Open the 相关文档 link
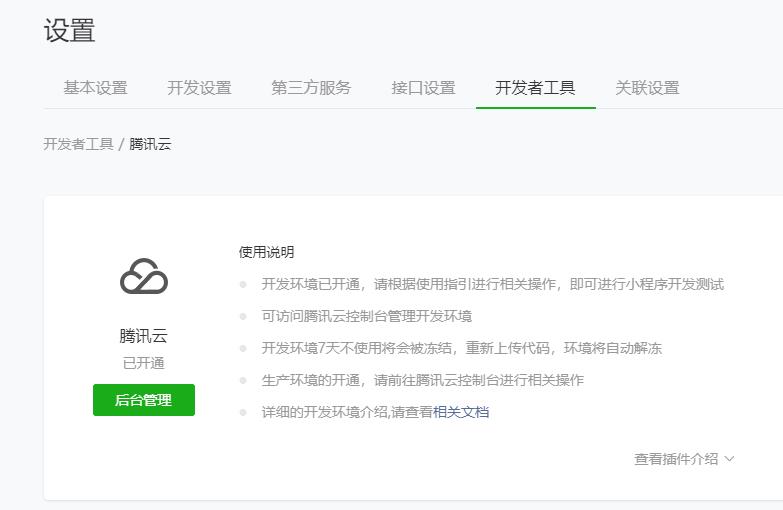 pyautogui.click(x=461, y=412)
